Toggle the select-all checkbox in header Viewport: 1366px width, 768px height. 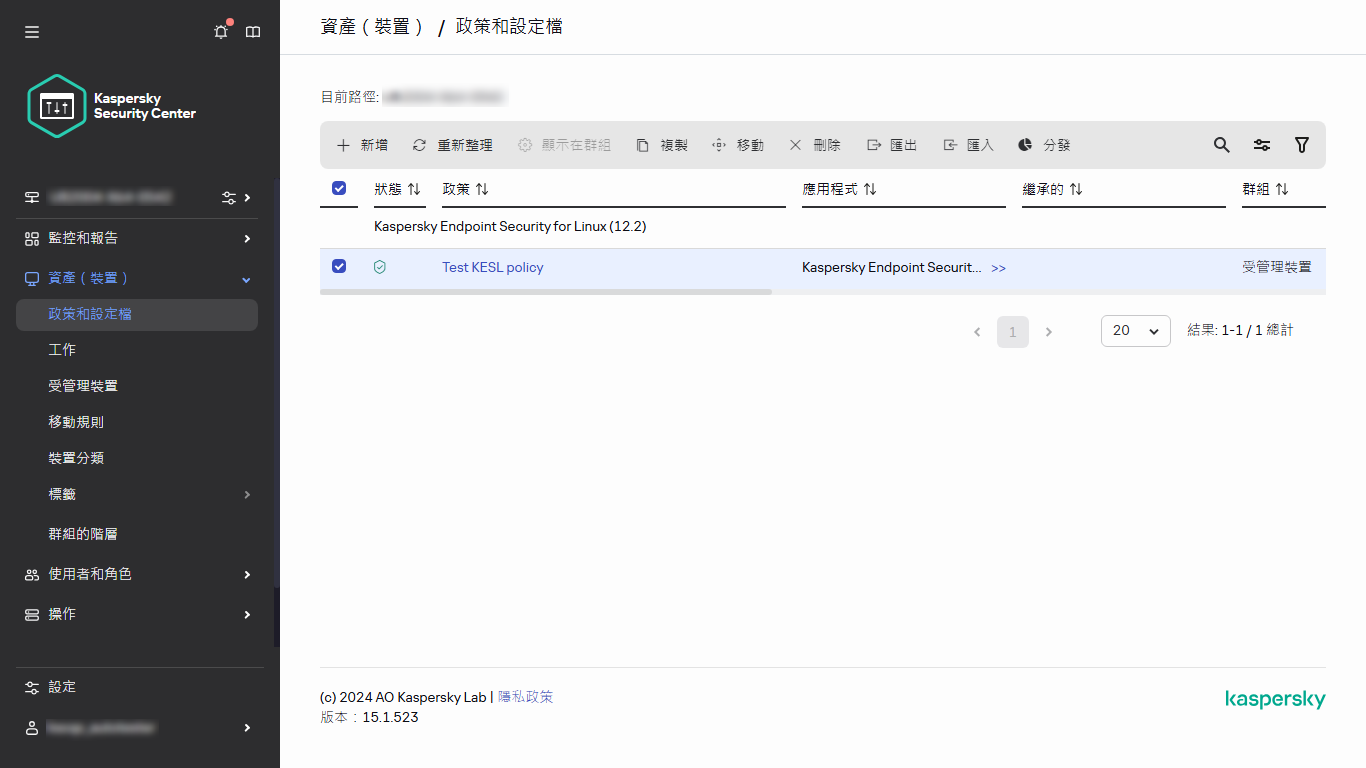(x=339, y=188)
